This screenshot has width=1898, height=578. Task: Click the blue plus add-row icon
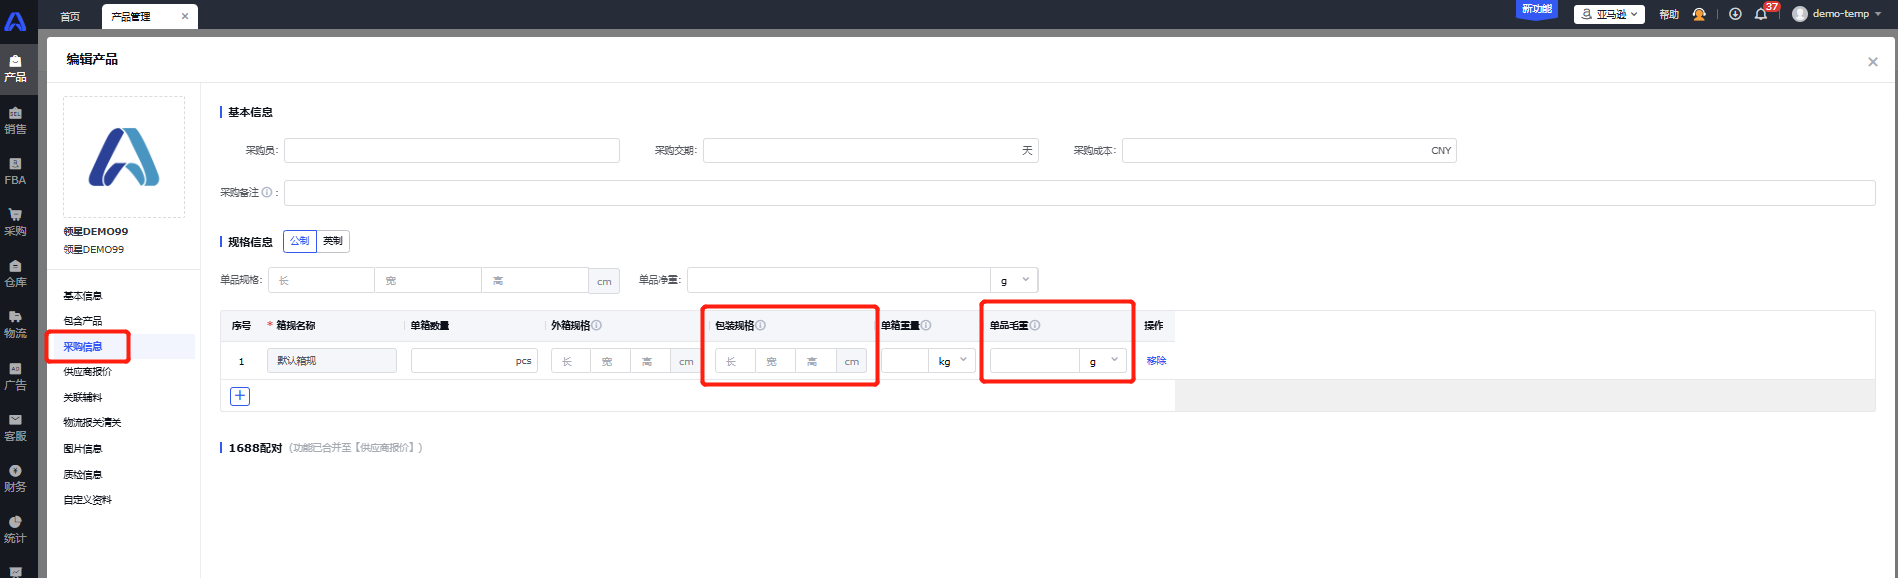(x=240, y=396)
